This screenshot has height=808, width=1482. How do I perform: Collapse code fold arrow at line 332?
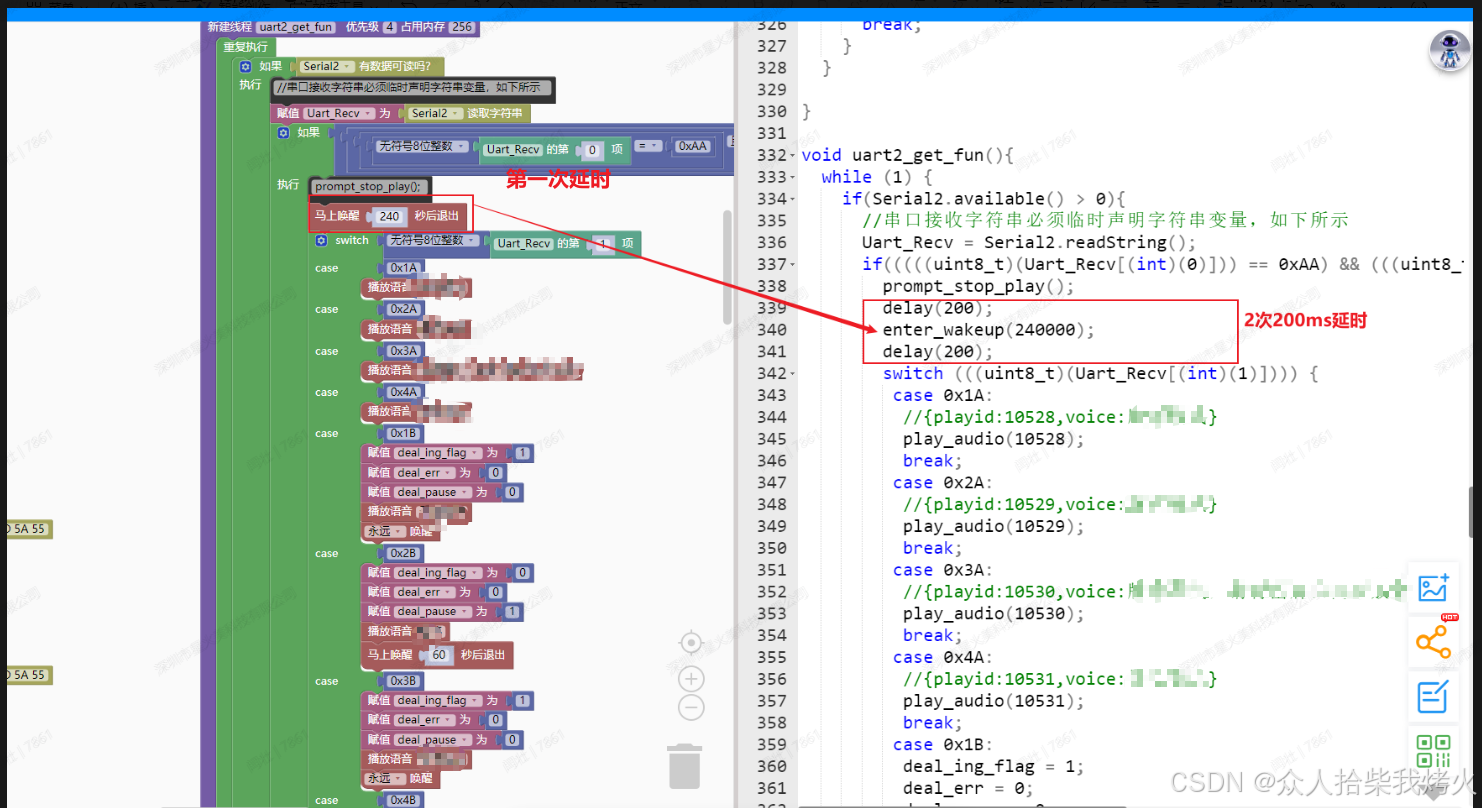[792, 155]
